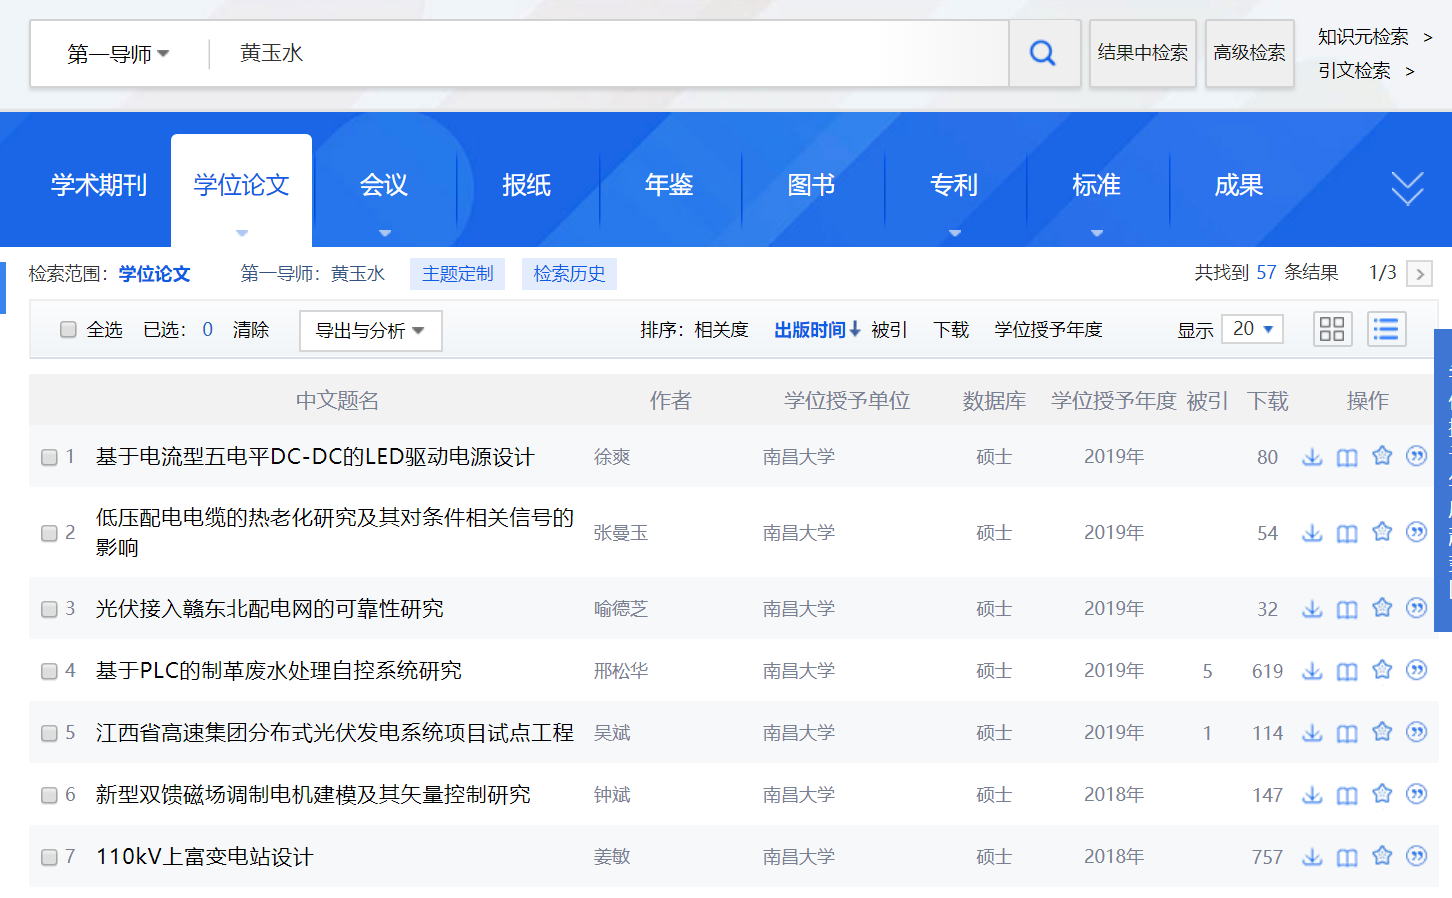Image resolution: width=1452 pixels, height=898 pixels.
Task: Check the box for result 7
Action: pos(49,857)
